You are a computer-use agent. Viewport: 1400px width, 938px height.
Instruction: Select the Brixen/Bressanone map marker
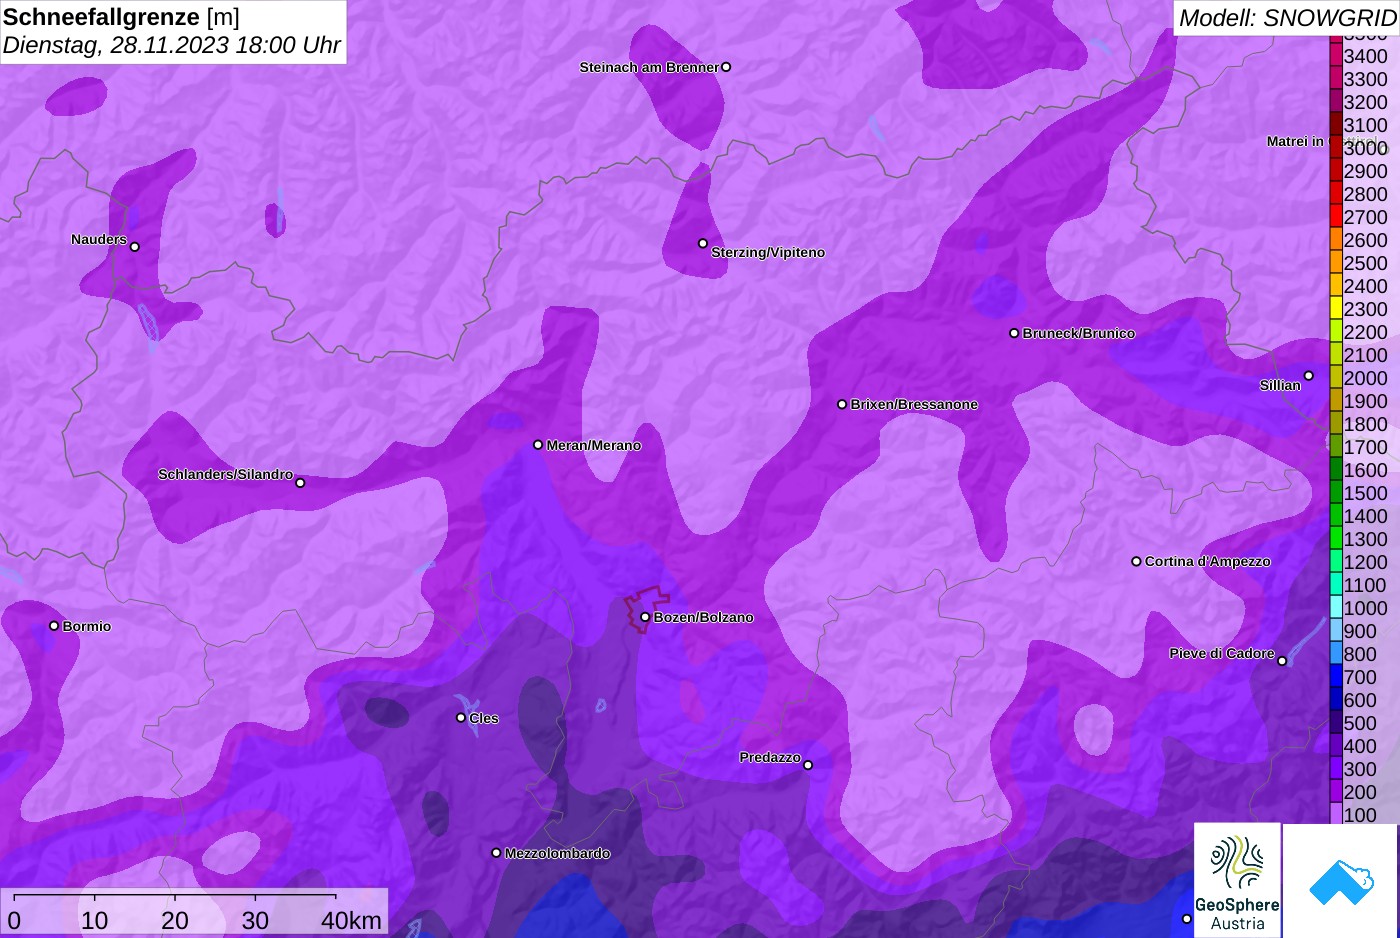tap(842, 404)
